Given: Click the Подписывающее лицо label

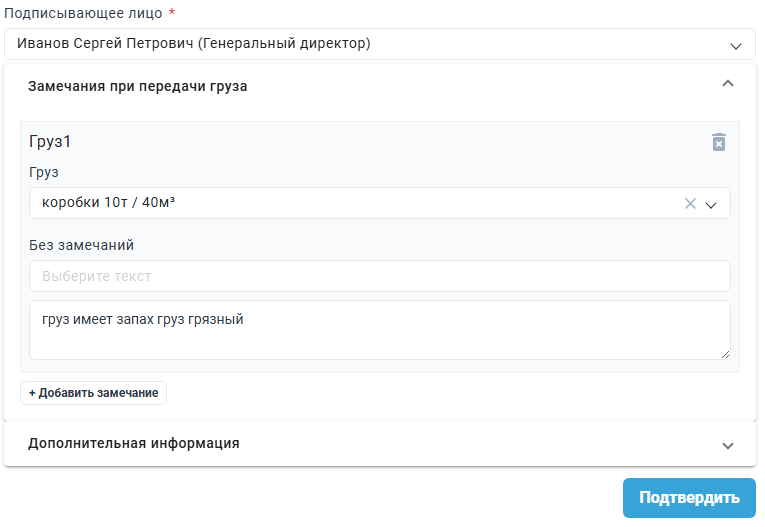Looking at the screenshot, I should tap(83, 13).
